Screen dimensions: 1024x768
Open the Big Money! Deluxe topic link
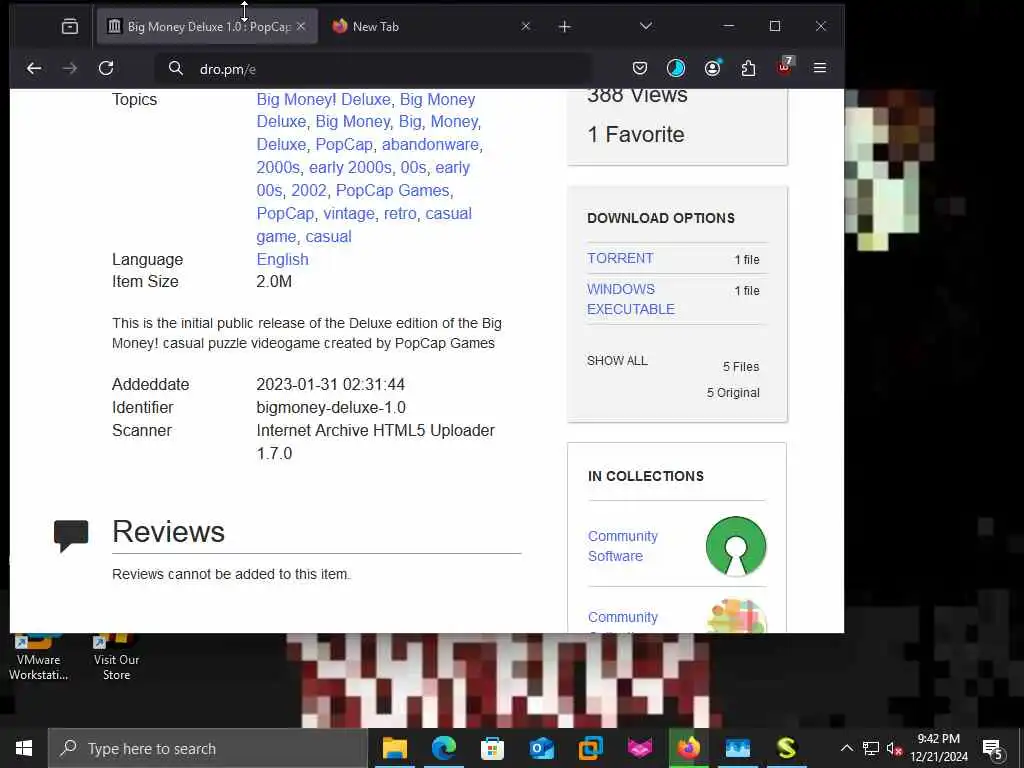(x=323, y=99)
